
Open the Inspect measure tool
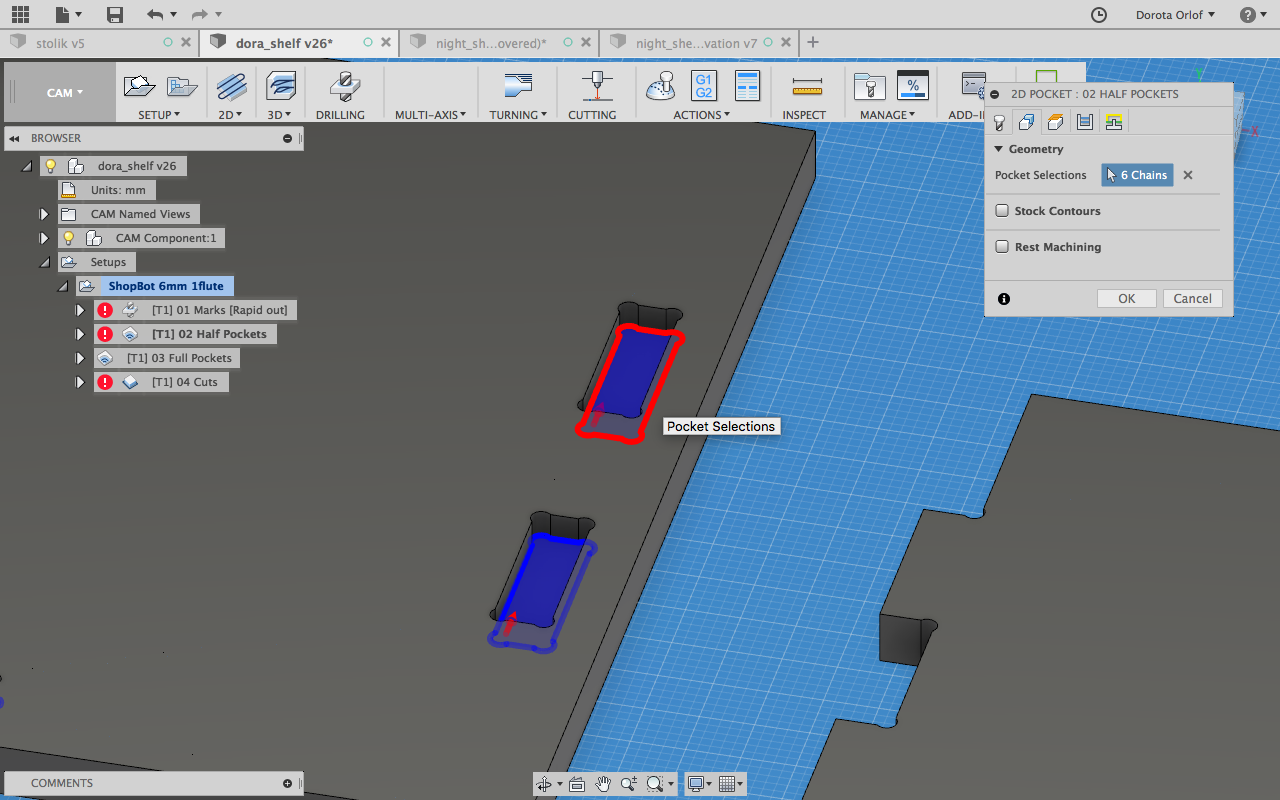(x=804, y=87)
